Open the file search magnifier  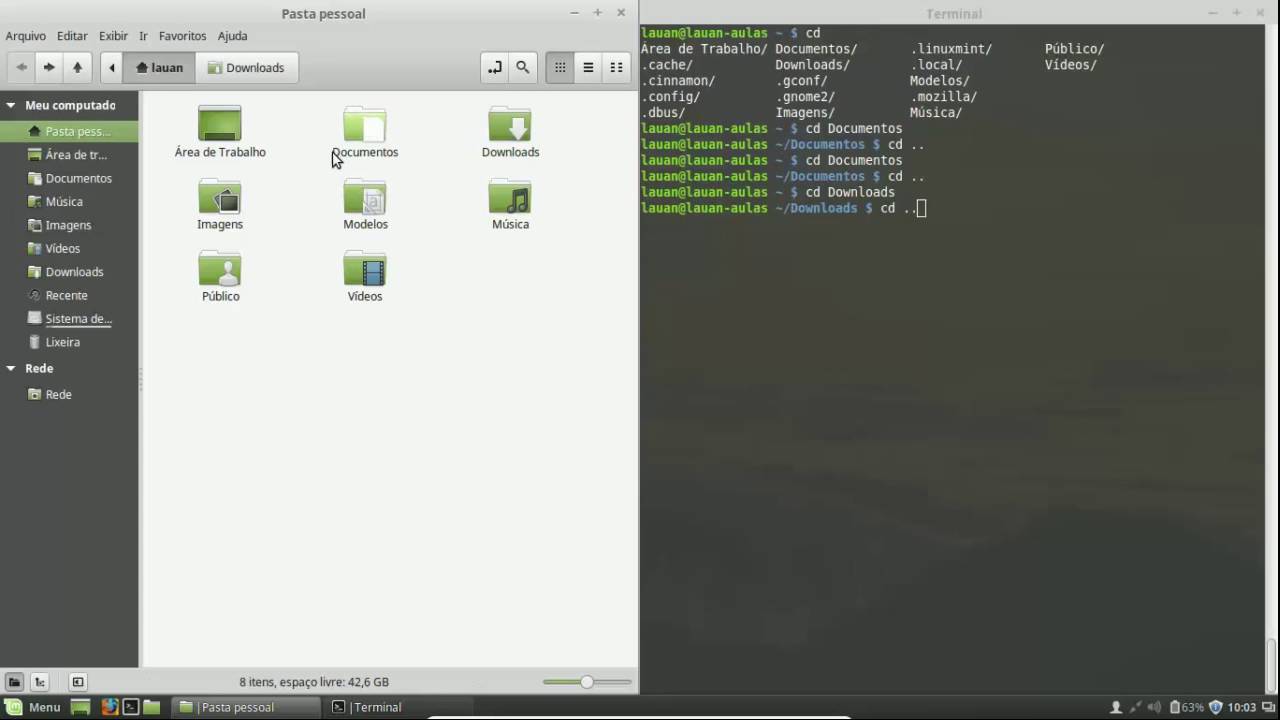pos(522,68)
